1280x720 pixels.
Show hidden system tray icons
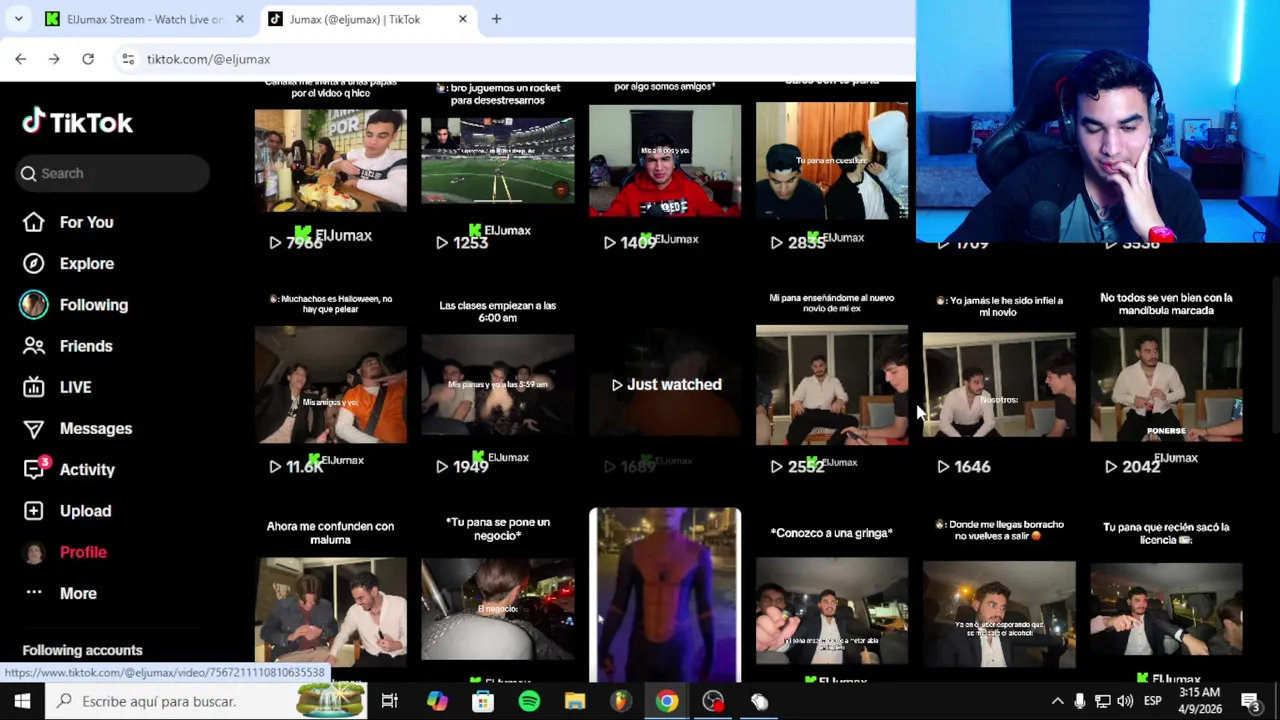[1057, 701]
